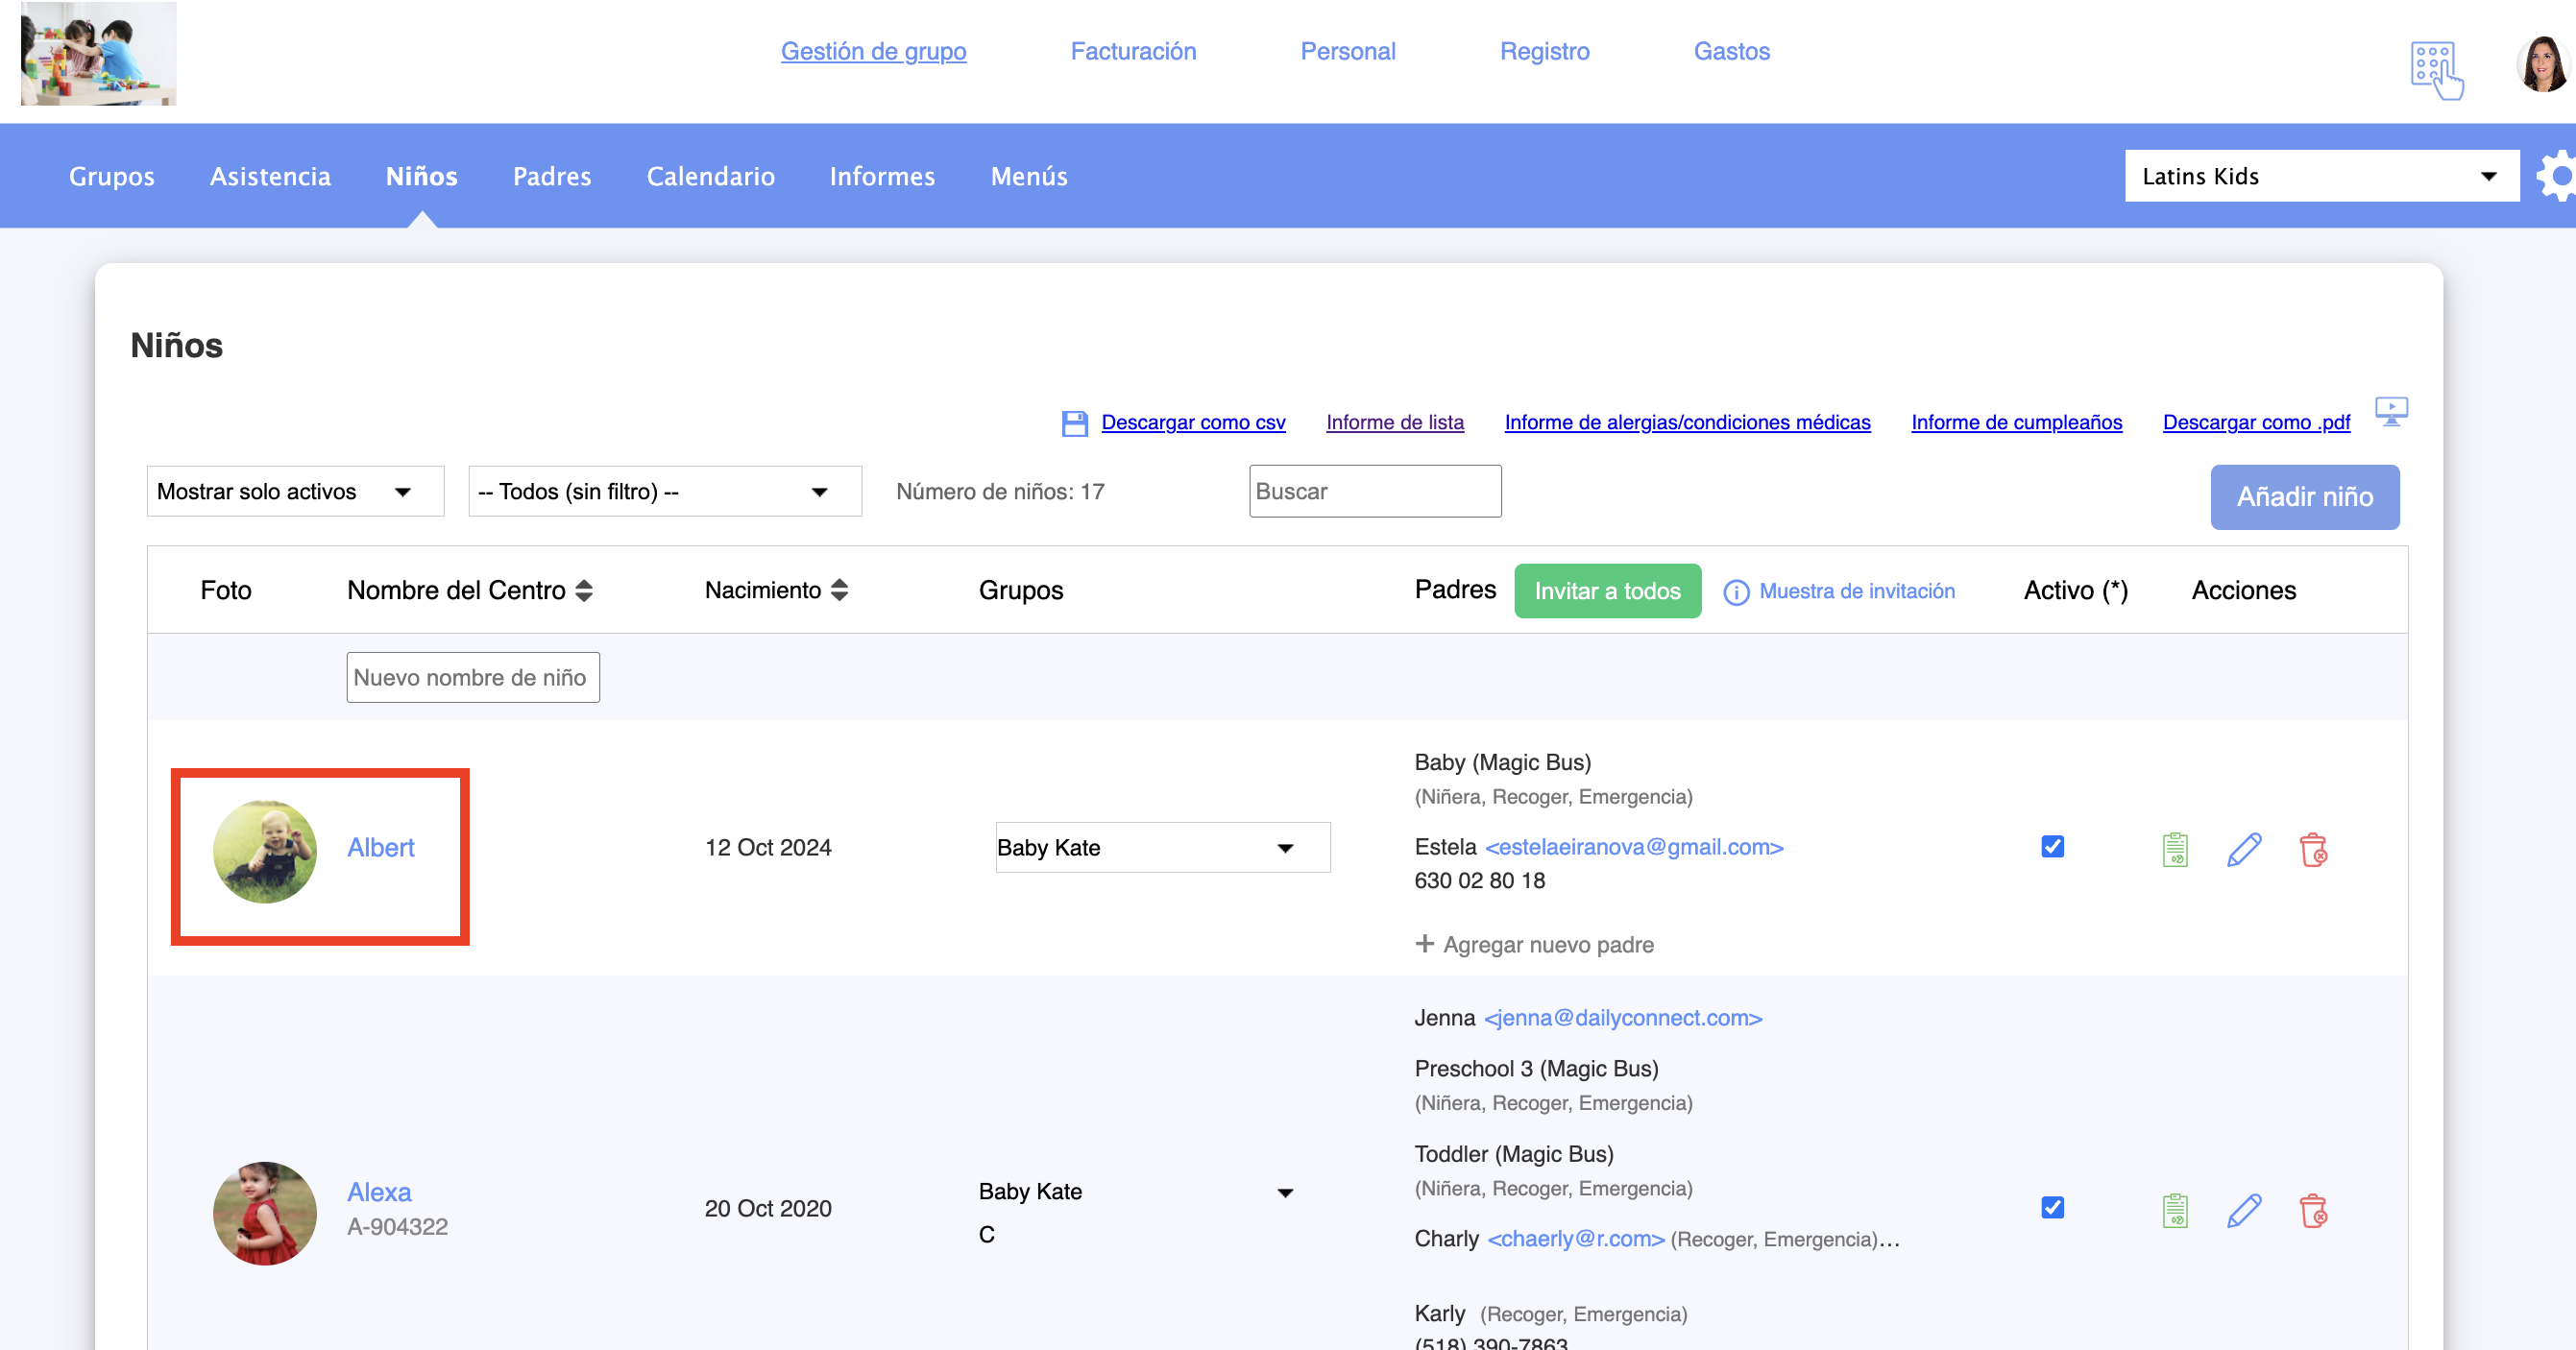Uncheck the Activo checkbox for Albert
The width and height of the screenshot is (2576, 1350).
(x=2052, y=846)
